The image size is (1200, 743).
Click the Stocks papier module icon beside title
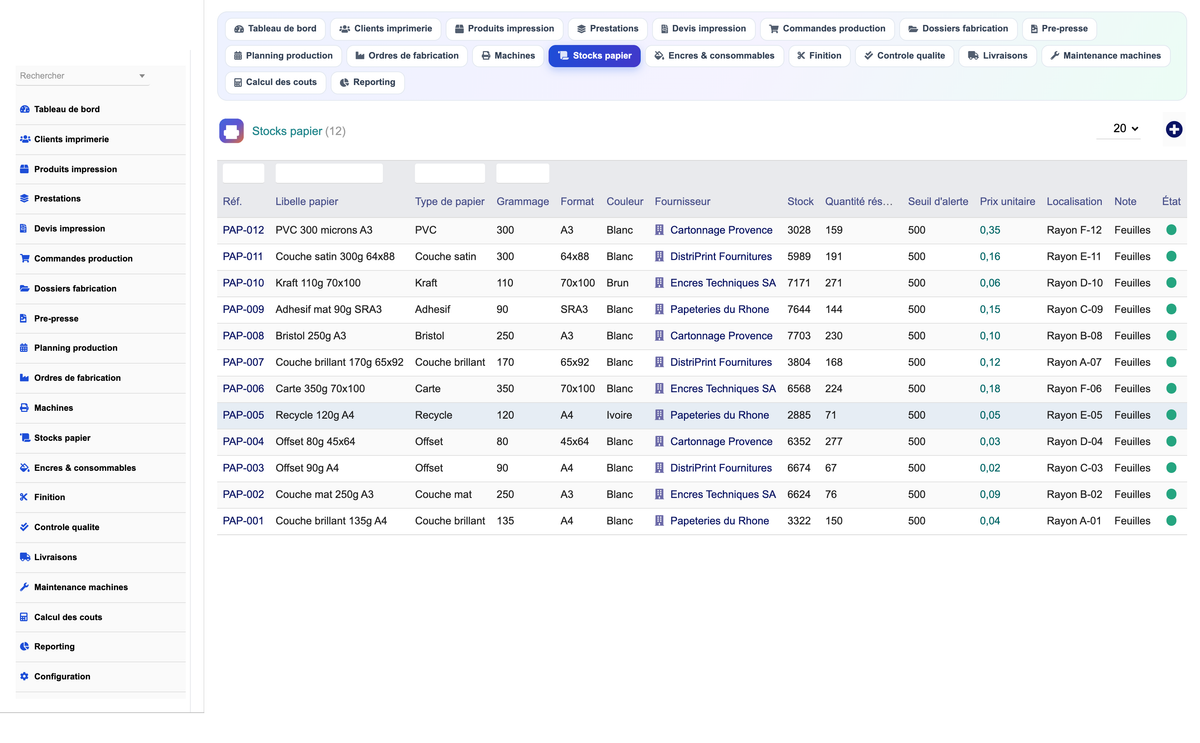point(231,131)
